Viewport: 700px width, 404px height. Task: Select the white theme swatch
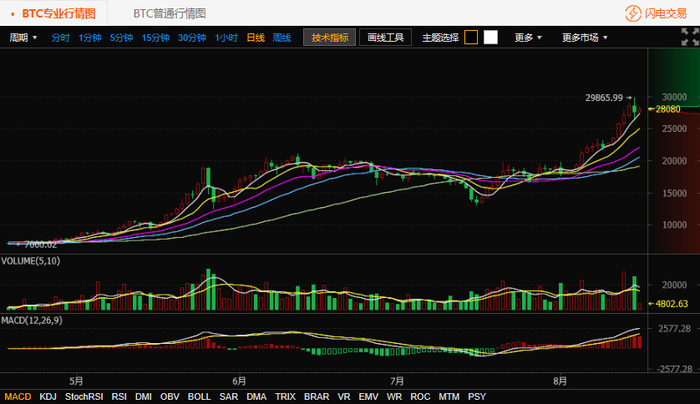pyautogui.click(x=491, y=37)
